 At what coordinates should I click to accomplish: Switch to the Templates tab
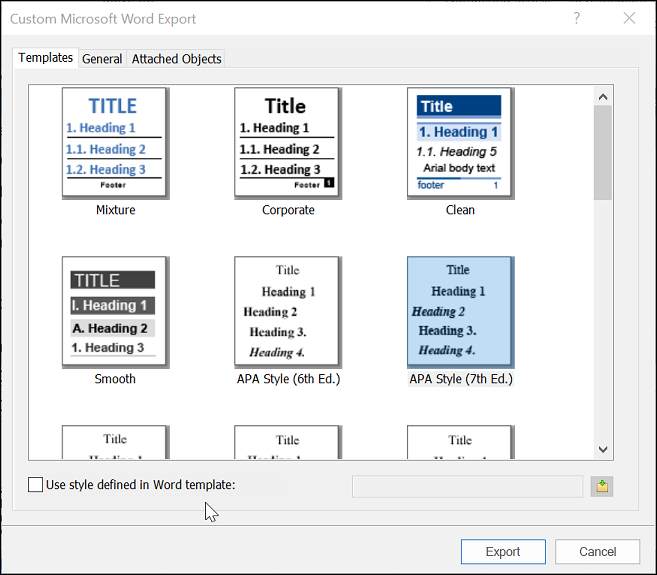[46, 58]
